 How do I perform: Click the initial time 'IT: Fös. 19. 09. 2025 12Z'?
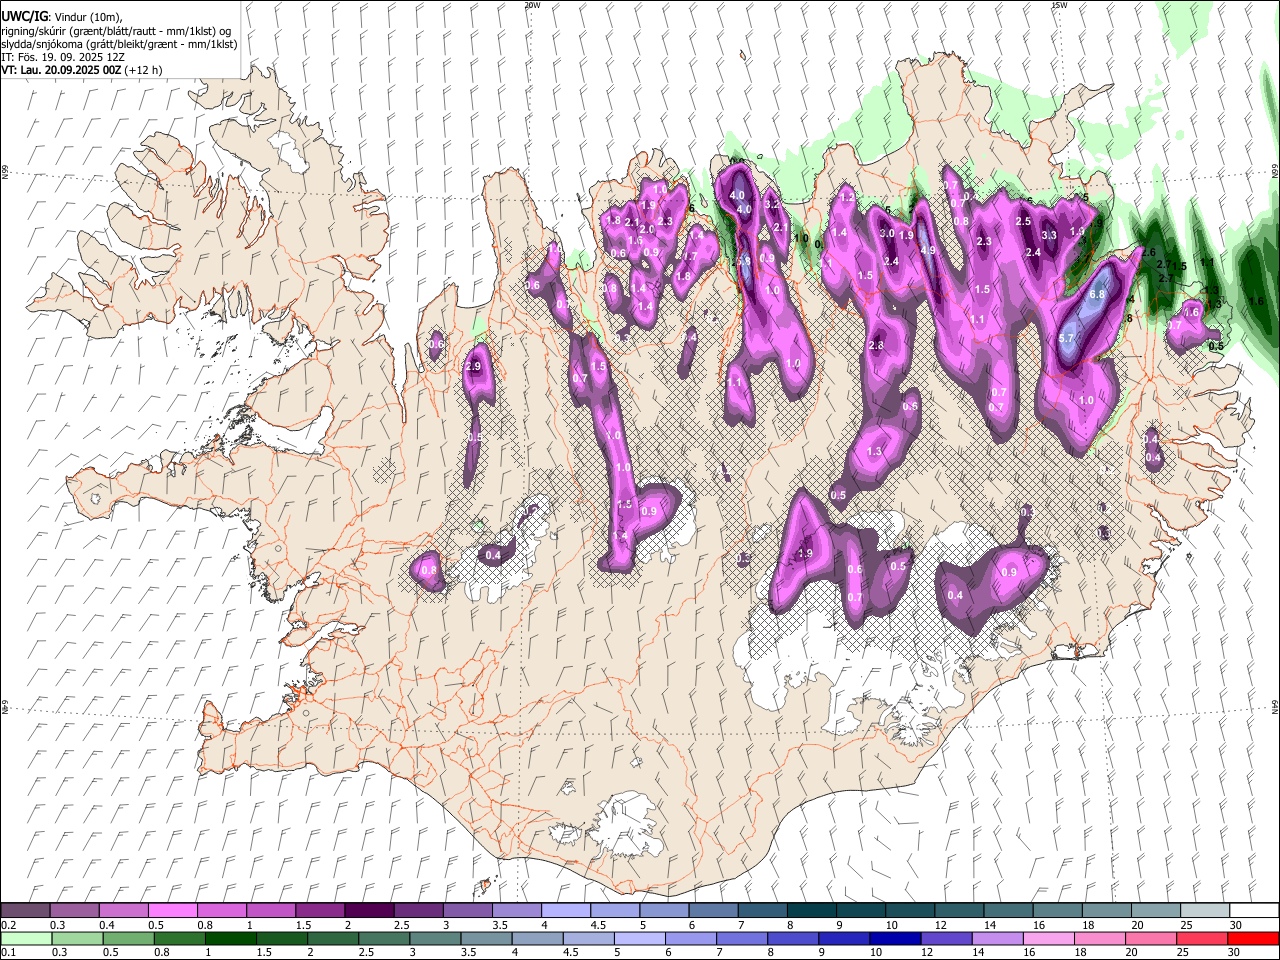63,57
